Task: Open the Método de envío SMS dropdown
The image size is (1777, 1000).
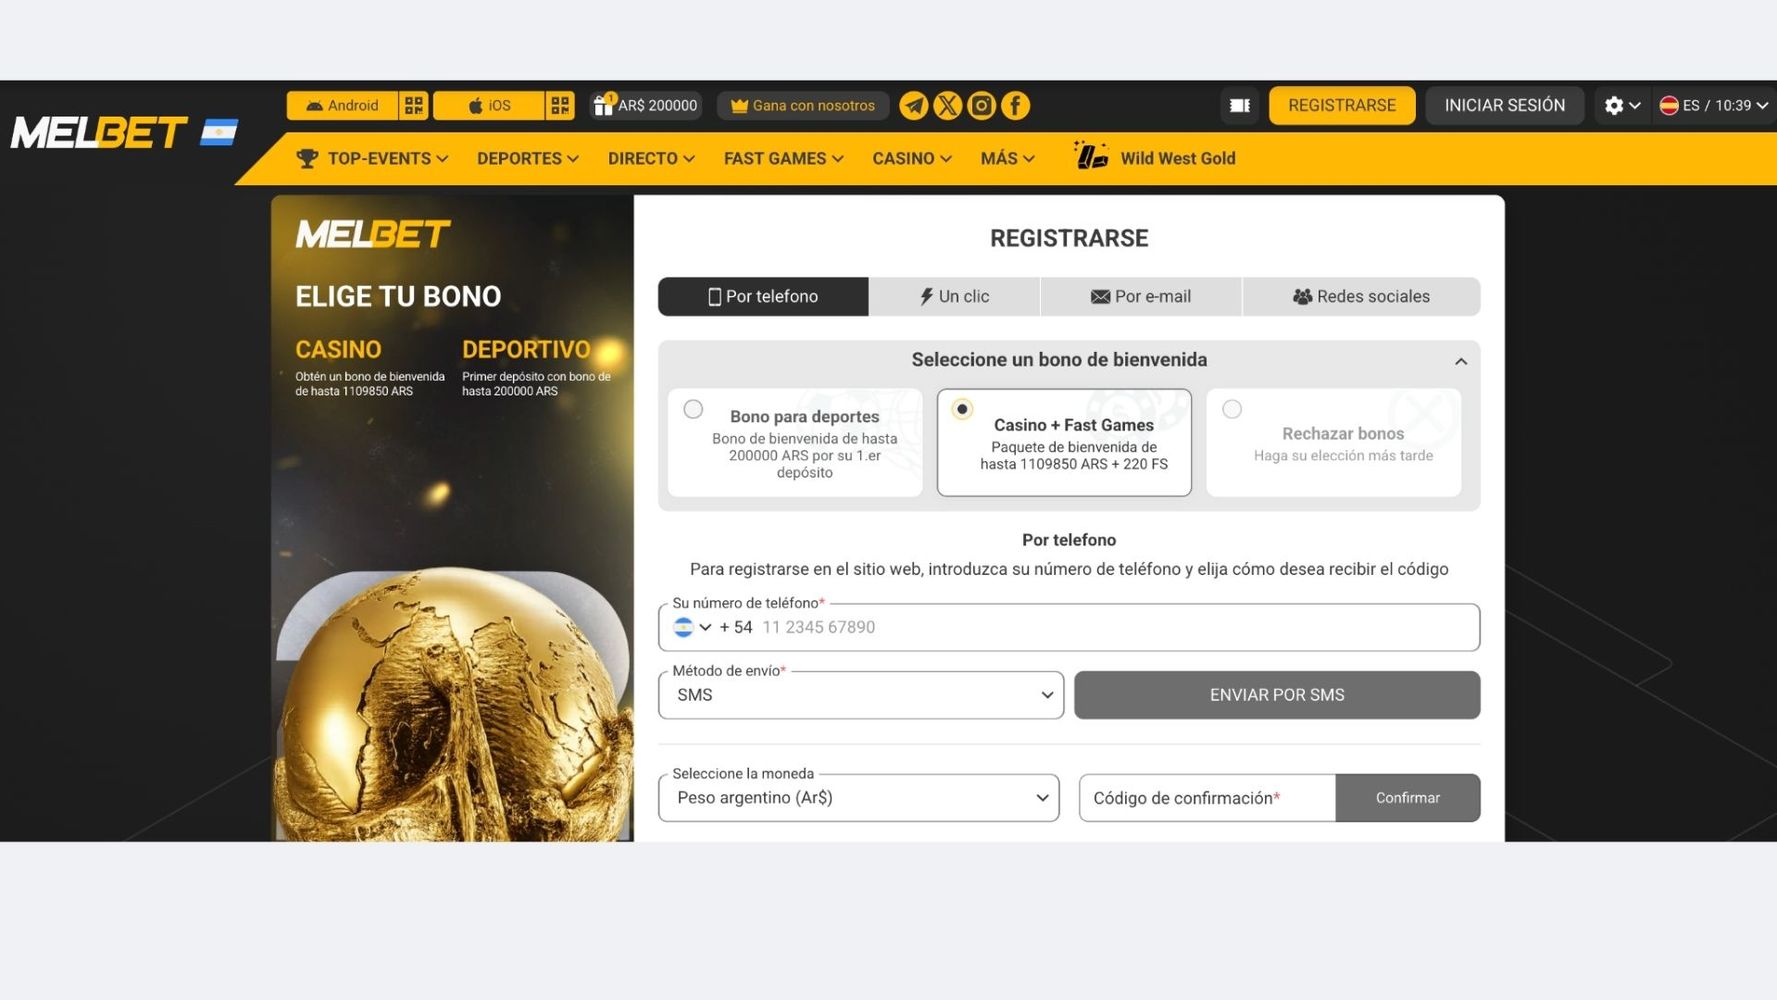Action: (x=861, y=695)
